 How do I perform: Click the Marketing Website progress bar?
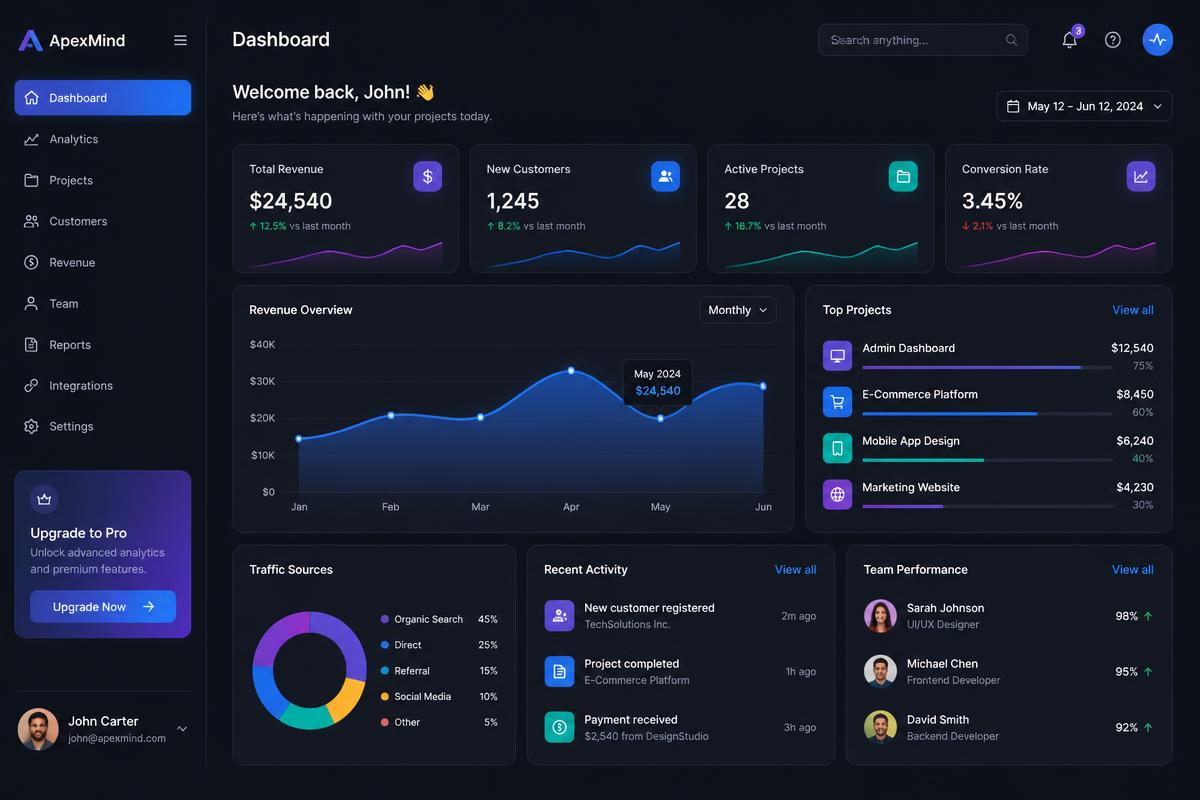[987, 506]
